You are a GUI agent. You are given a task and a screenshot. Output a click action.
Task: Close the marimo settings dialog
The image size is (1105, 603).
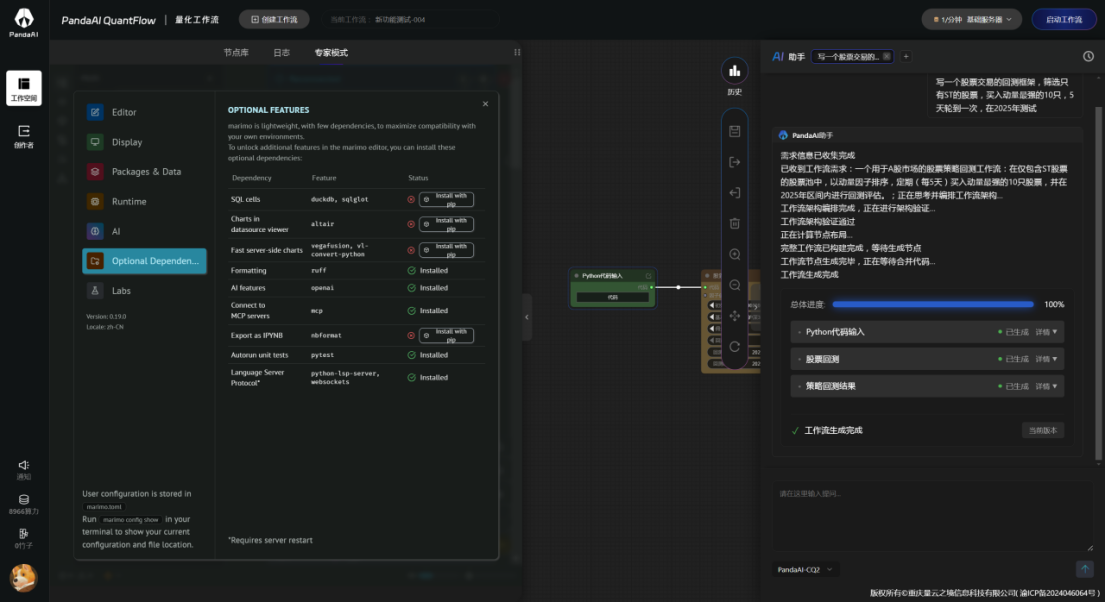click(x=485, y=104)
